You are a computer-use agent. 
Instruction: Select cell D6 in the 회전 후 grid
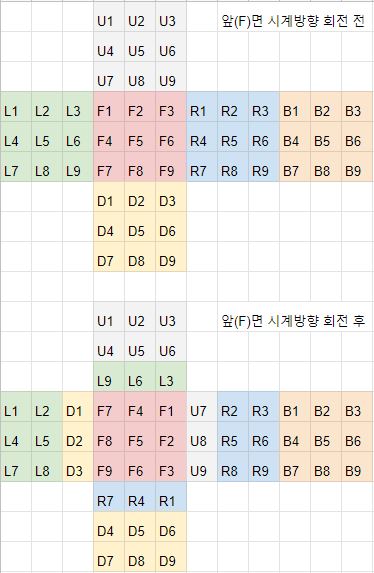point(171,527)
